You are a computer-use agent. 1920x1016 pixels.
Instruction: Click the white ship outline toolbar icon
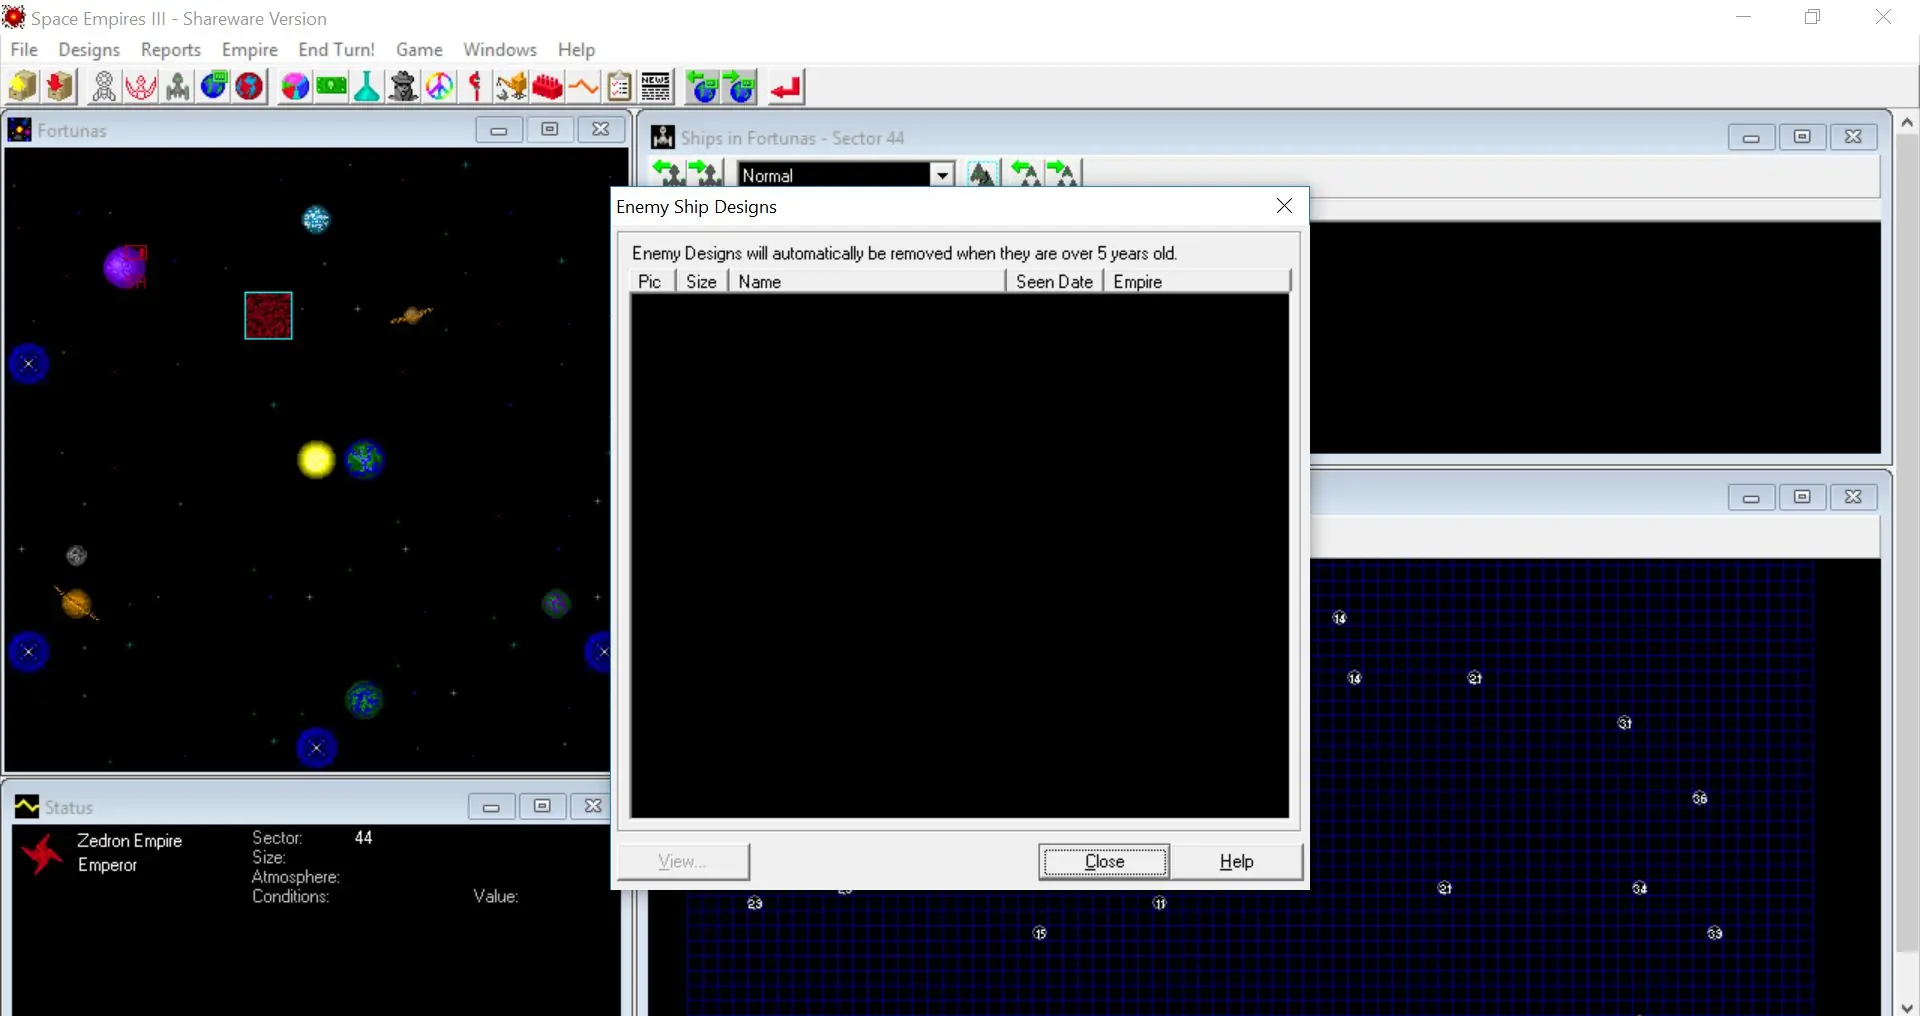[x=104, y=87]
